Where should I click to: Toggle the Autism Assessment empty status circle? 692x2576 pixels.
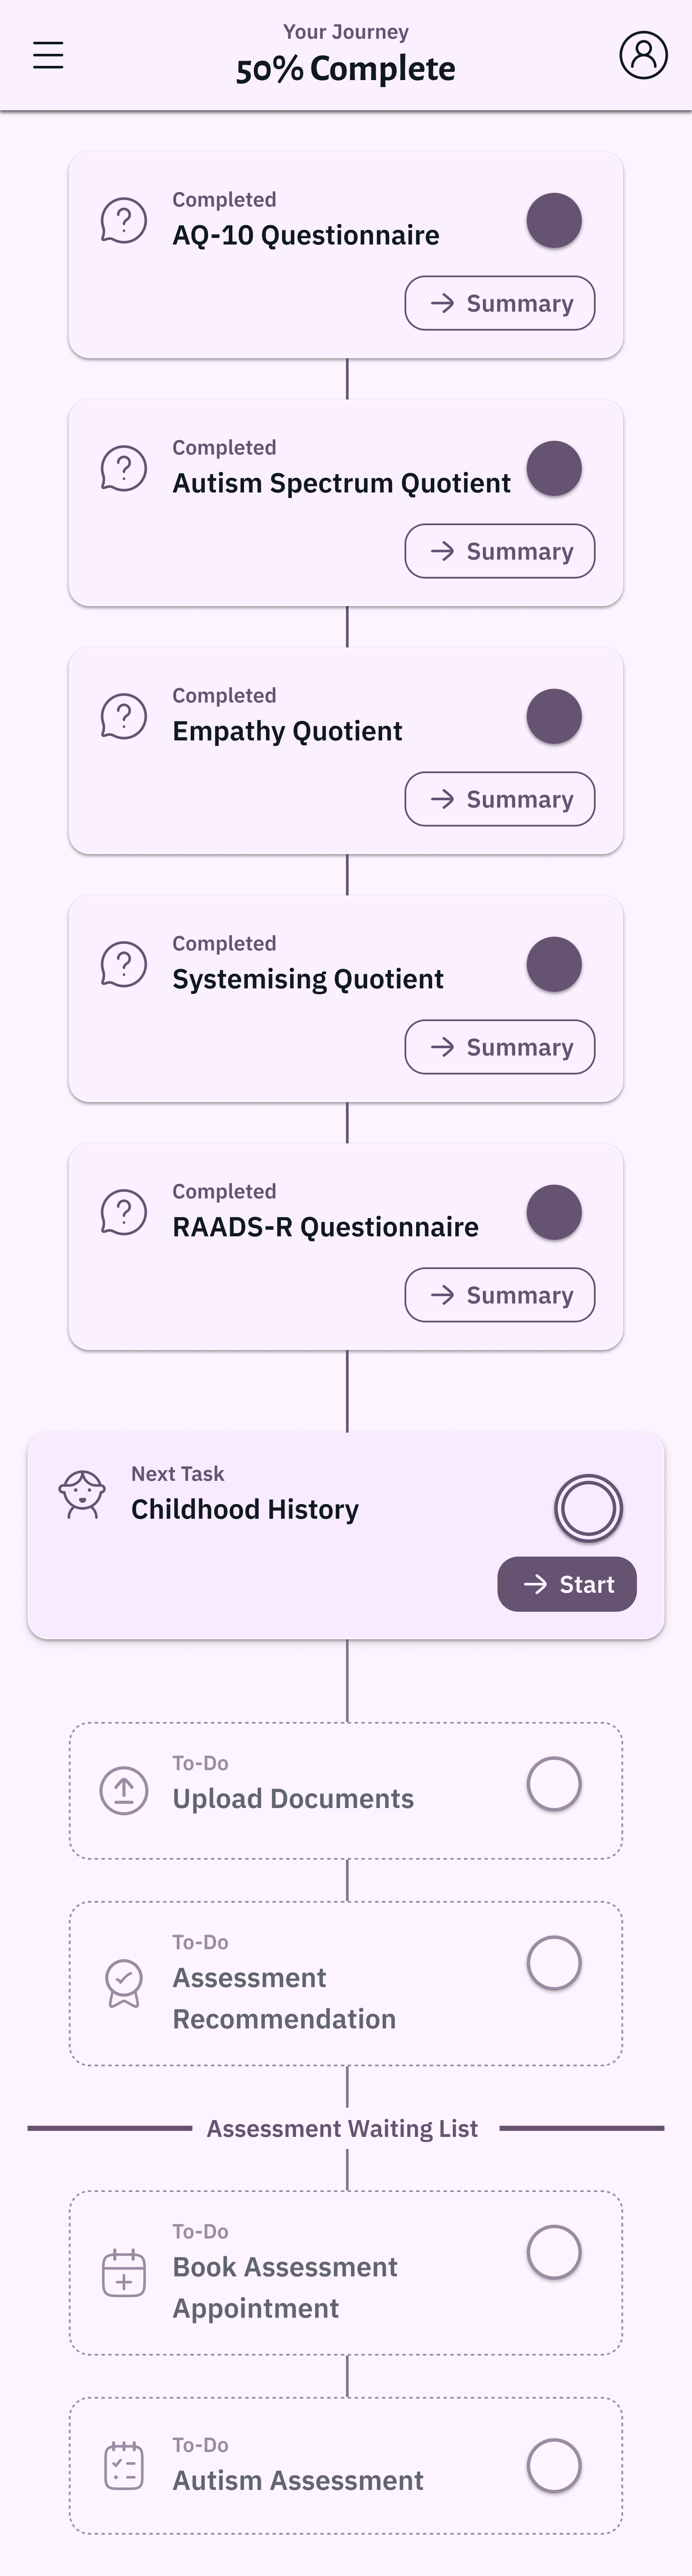(554, 2465)
